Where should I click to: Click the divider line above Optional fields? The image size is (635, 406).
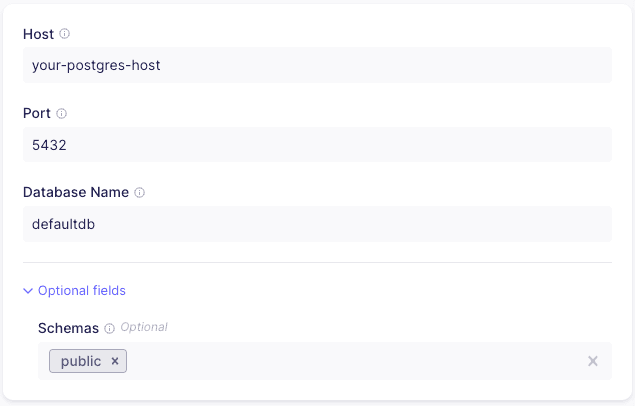(x=317, y=263)
